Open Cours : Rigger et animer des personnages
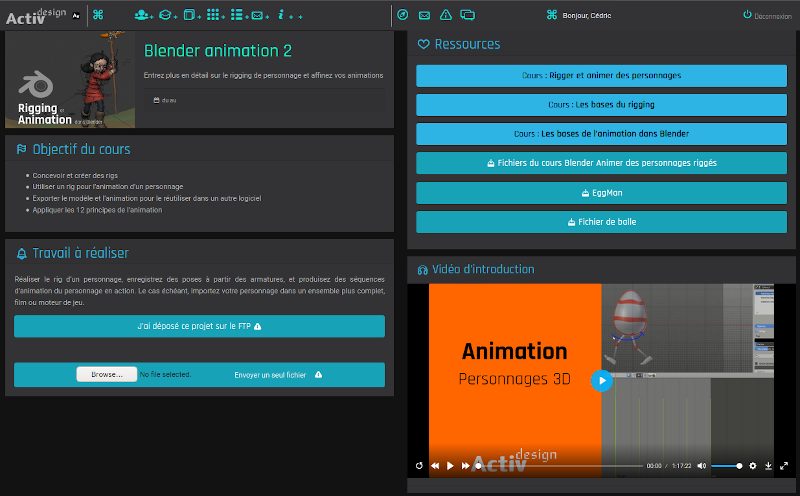Image resolution: width=800 pixels, height=496 pixels. [602, 76]
